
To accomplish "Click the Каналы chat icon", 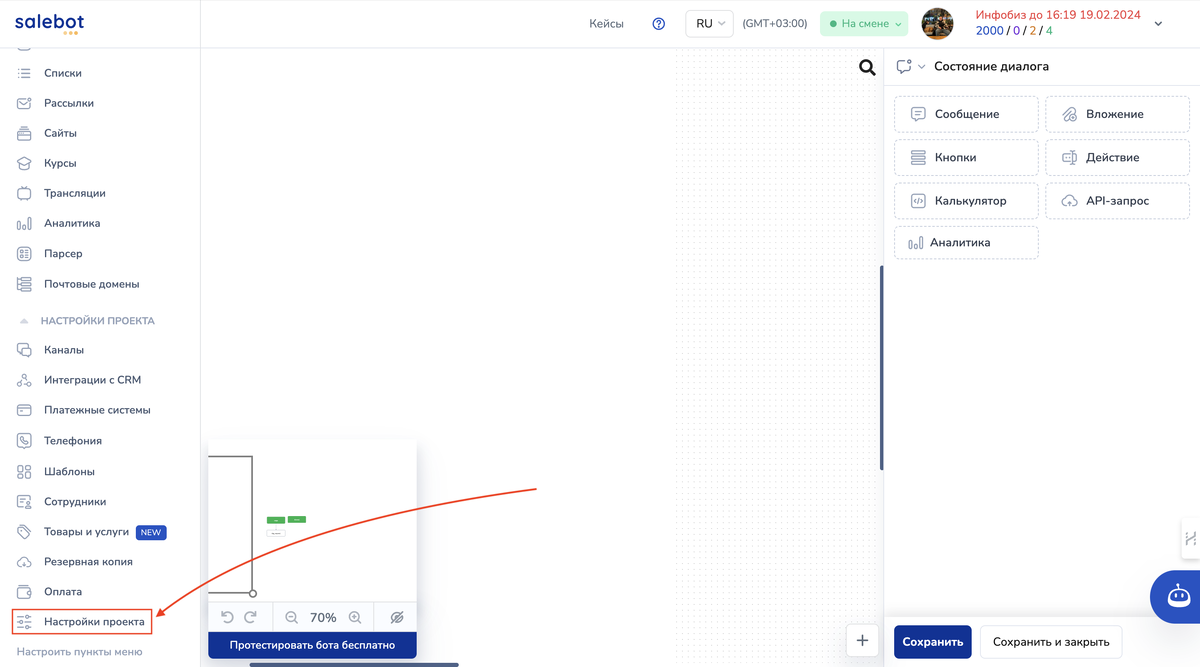I will tap(24, 350).
